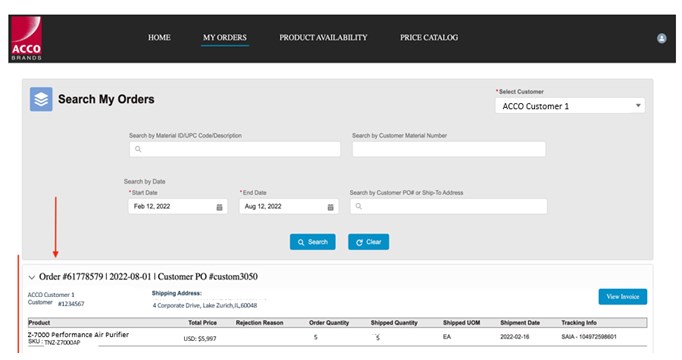Click the ACCO Customer 1 link in order
The image size is (682, 360).
point(51,295)
